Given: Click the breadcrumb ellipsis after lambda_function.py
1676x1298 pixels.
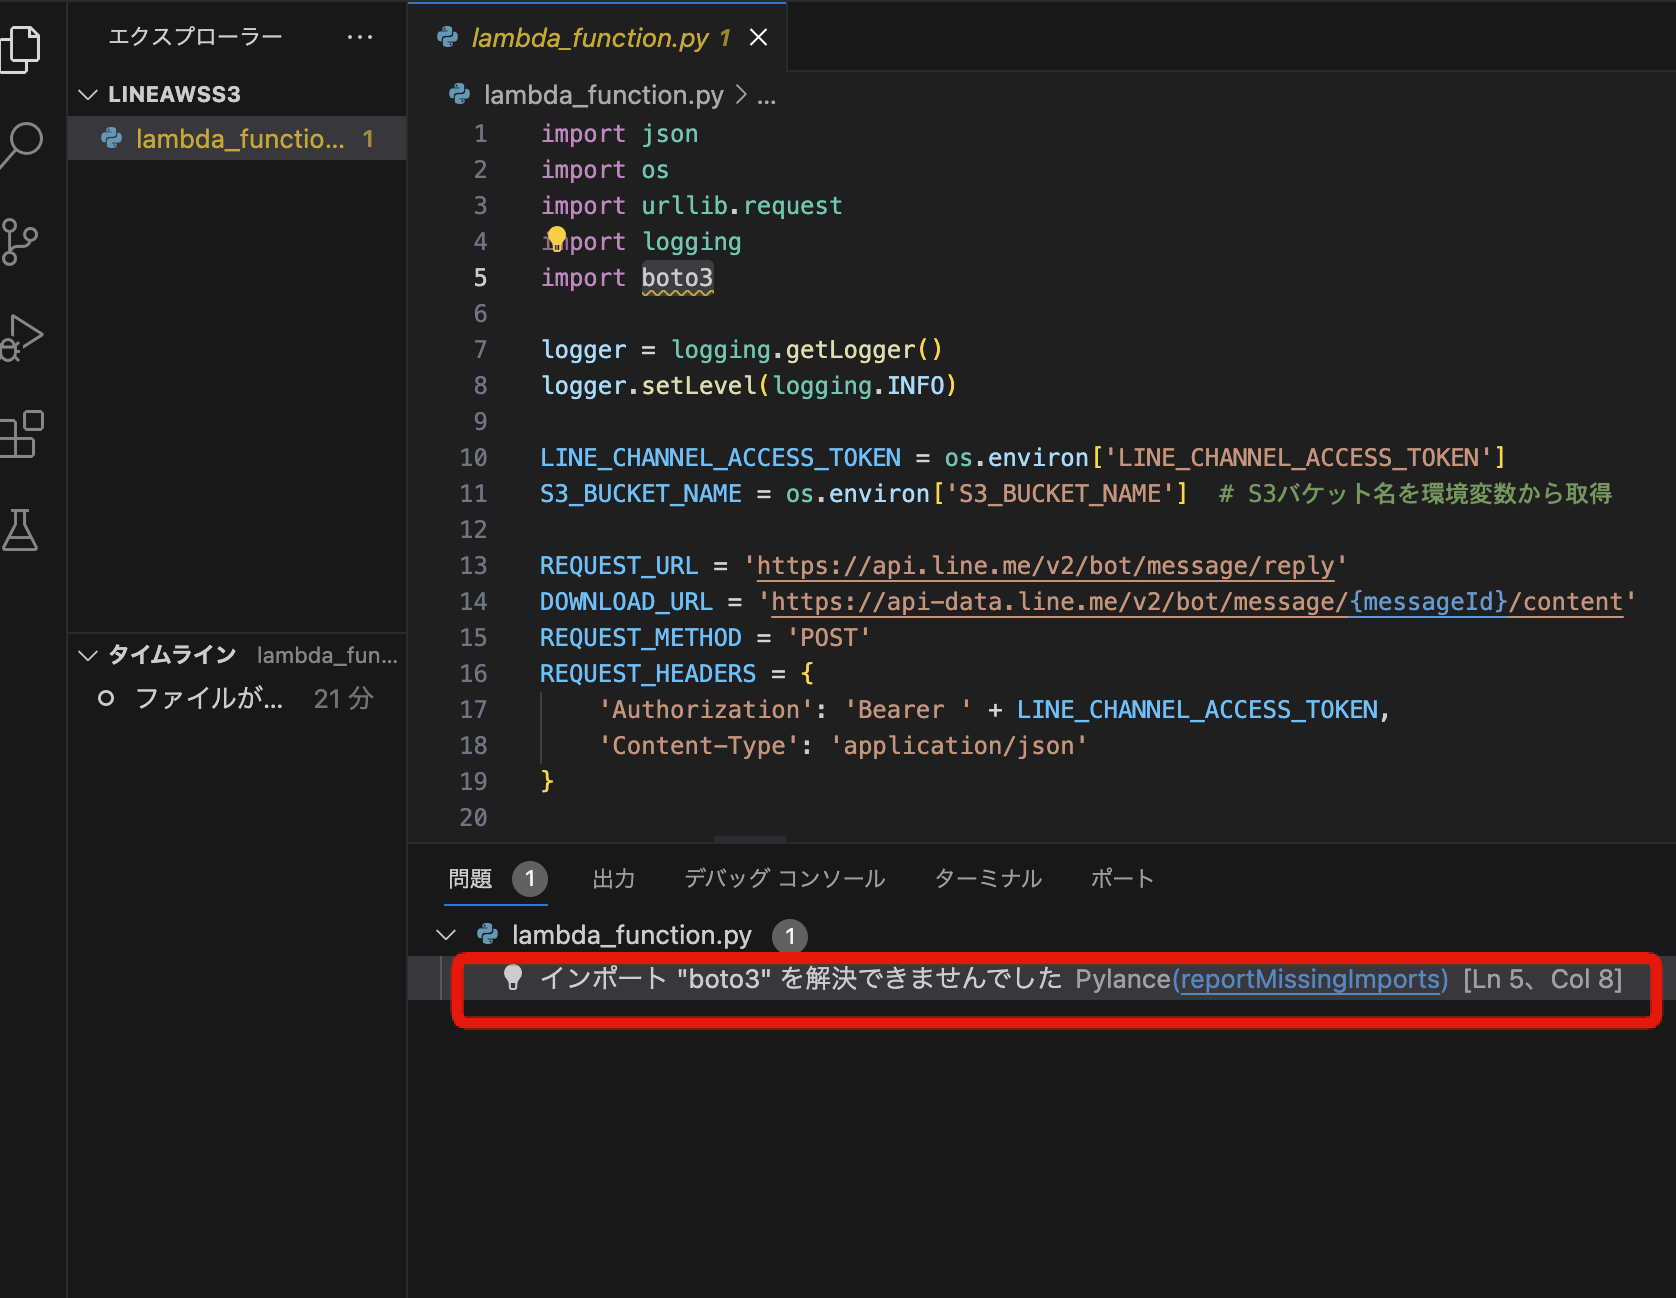Looking at the screenshot, I should [766, 95].
